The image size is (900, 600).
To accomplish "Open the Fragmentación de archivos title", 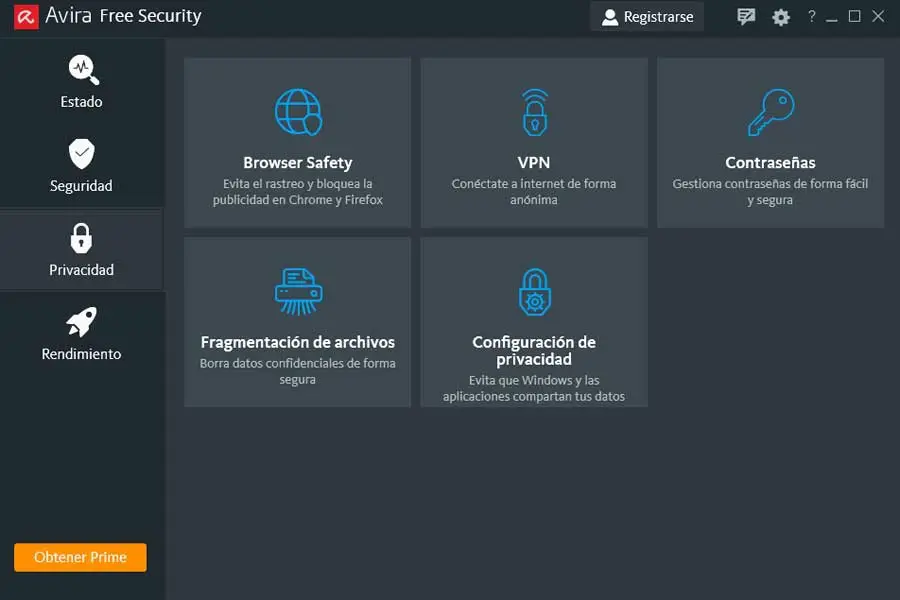I will click(298, 342).
